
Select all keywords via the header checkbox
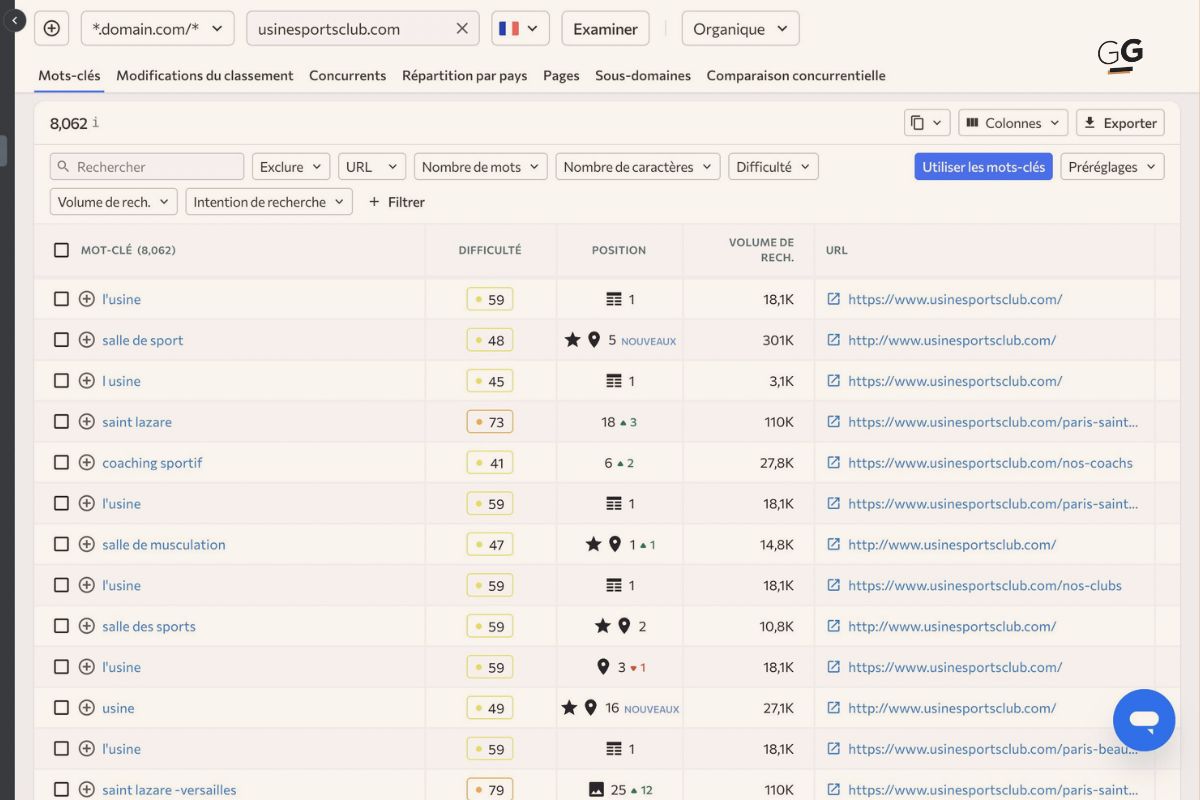click(x=61, y=250)
